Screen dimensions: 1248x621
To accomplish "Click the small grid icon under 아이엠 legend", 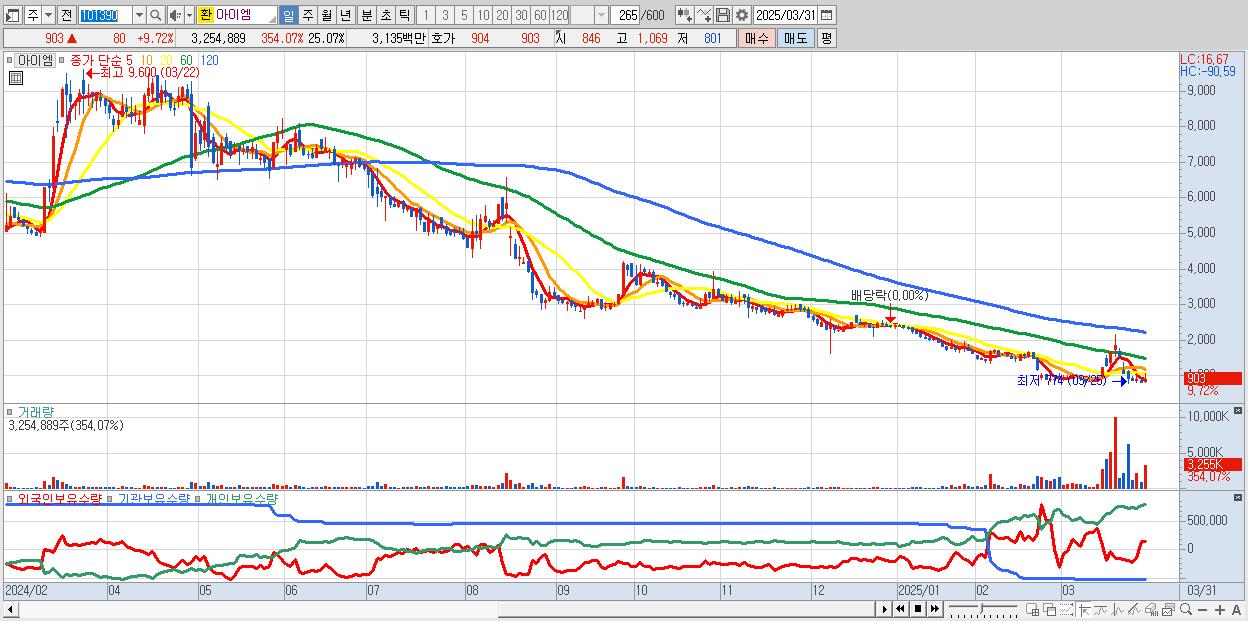I will [16, 78].
